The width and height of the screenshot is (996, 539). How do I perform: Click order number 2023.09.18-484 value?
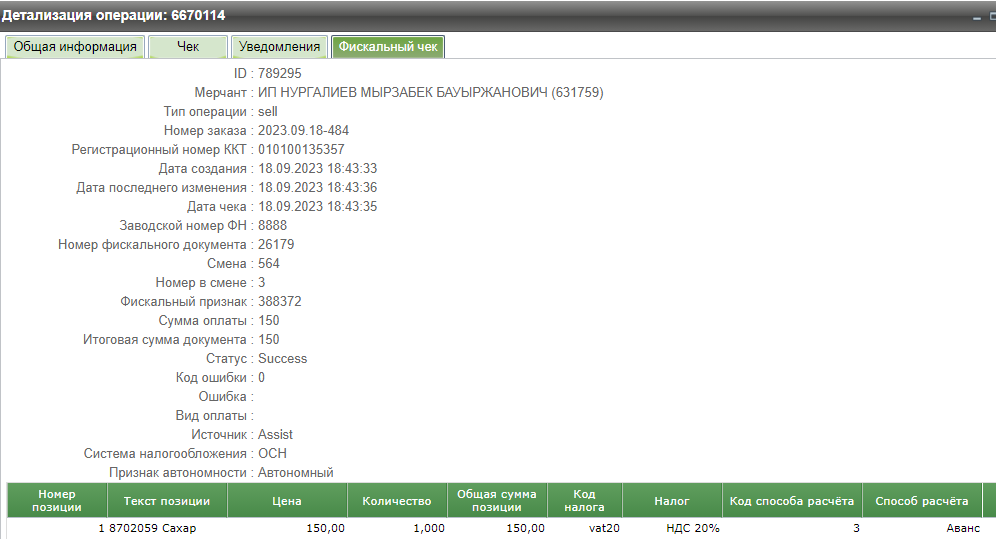[x=303, y=130]
